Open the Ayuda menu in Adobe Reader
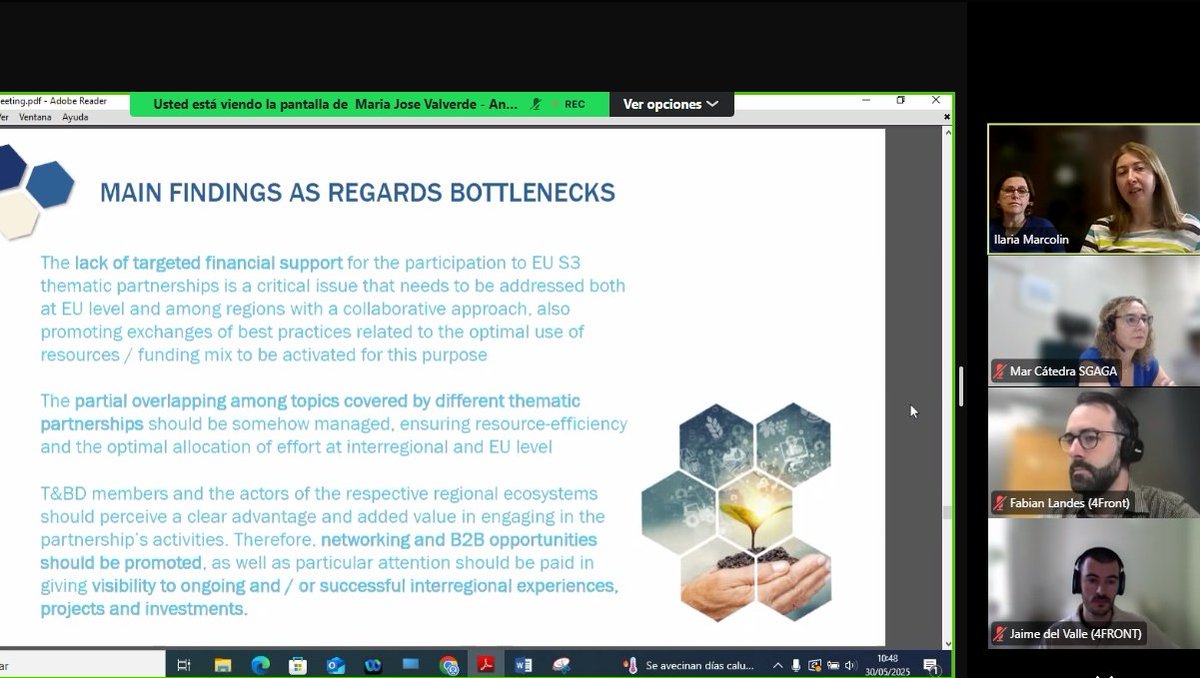 click(x=76, y=118)
